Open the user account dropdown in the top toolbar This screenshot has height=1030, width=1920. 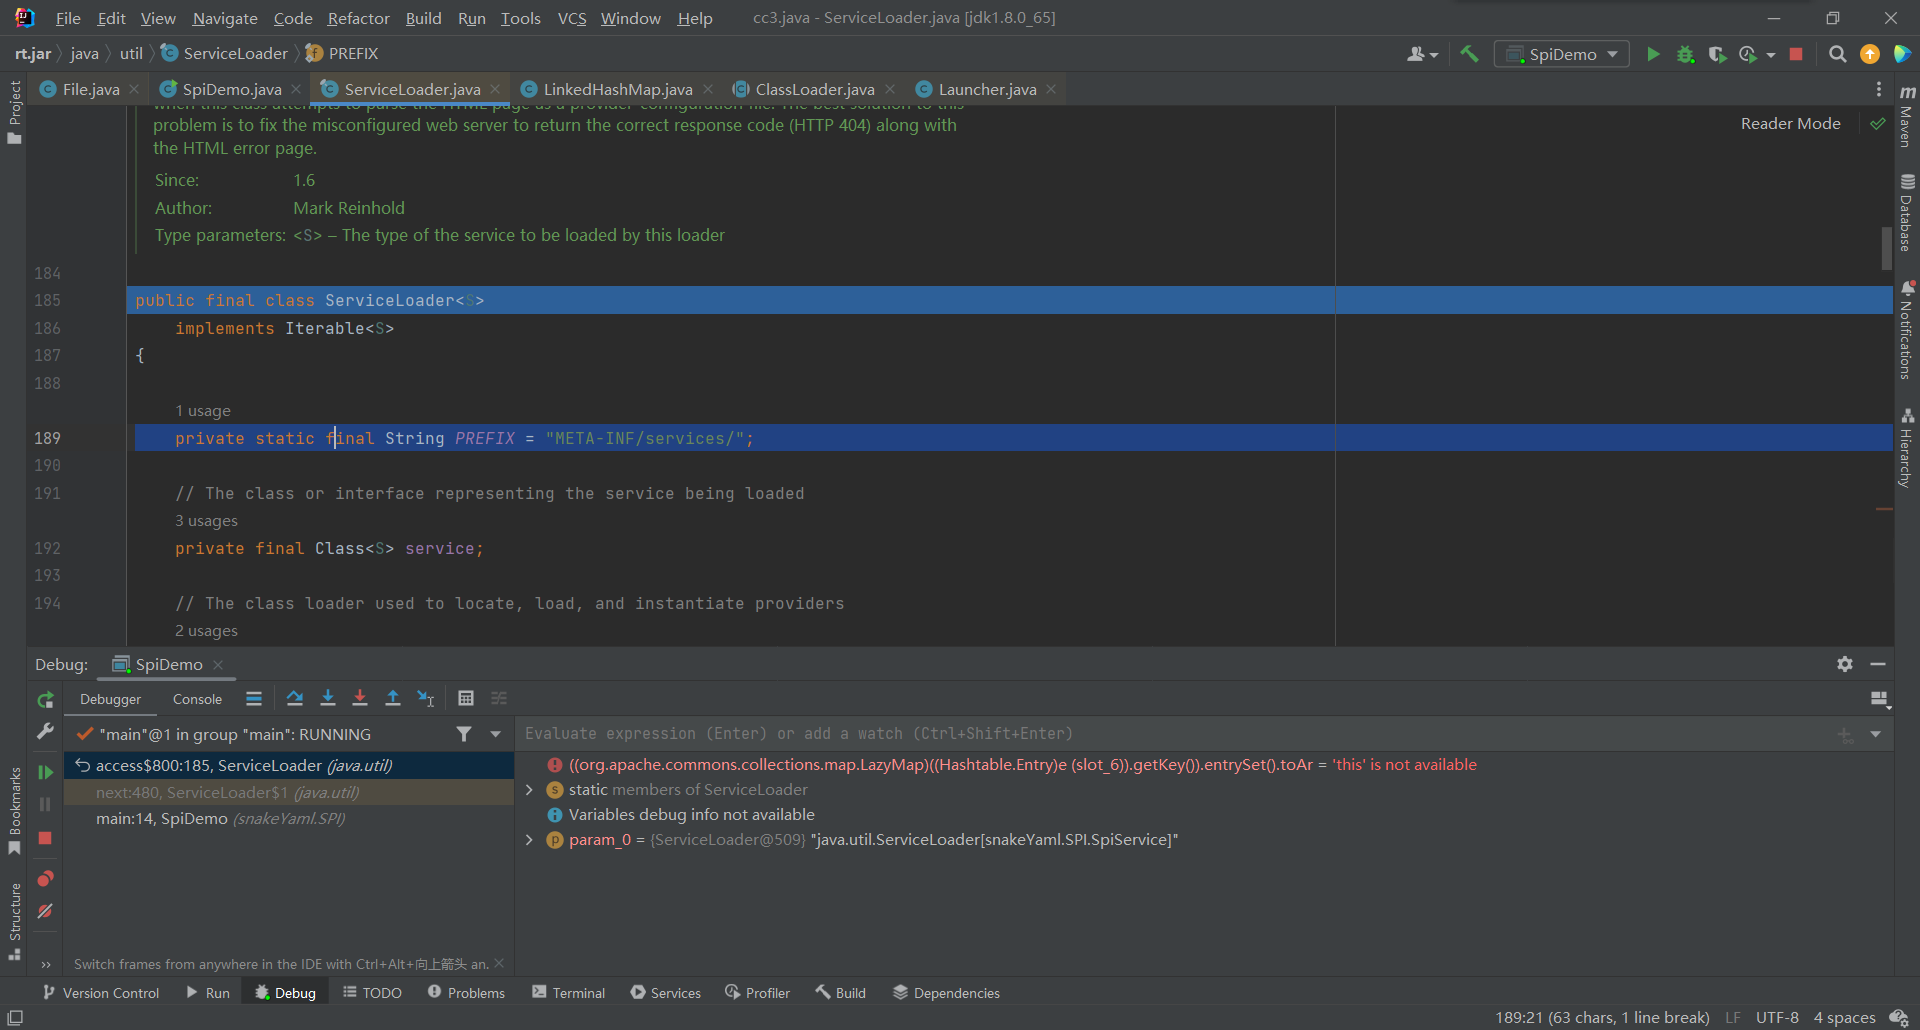[x=1422, y=54]
